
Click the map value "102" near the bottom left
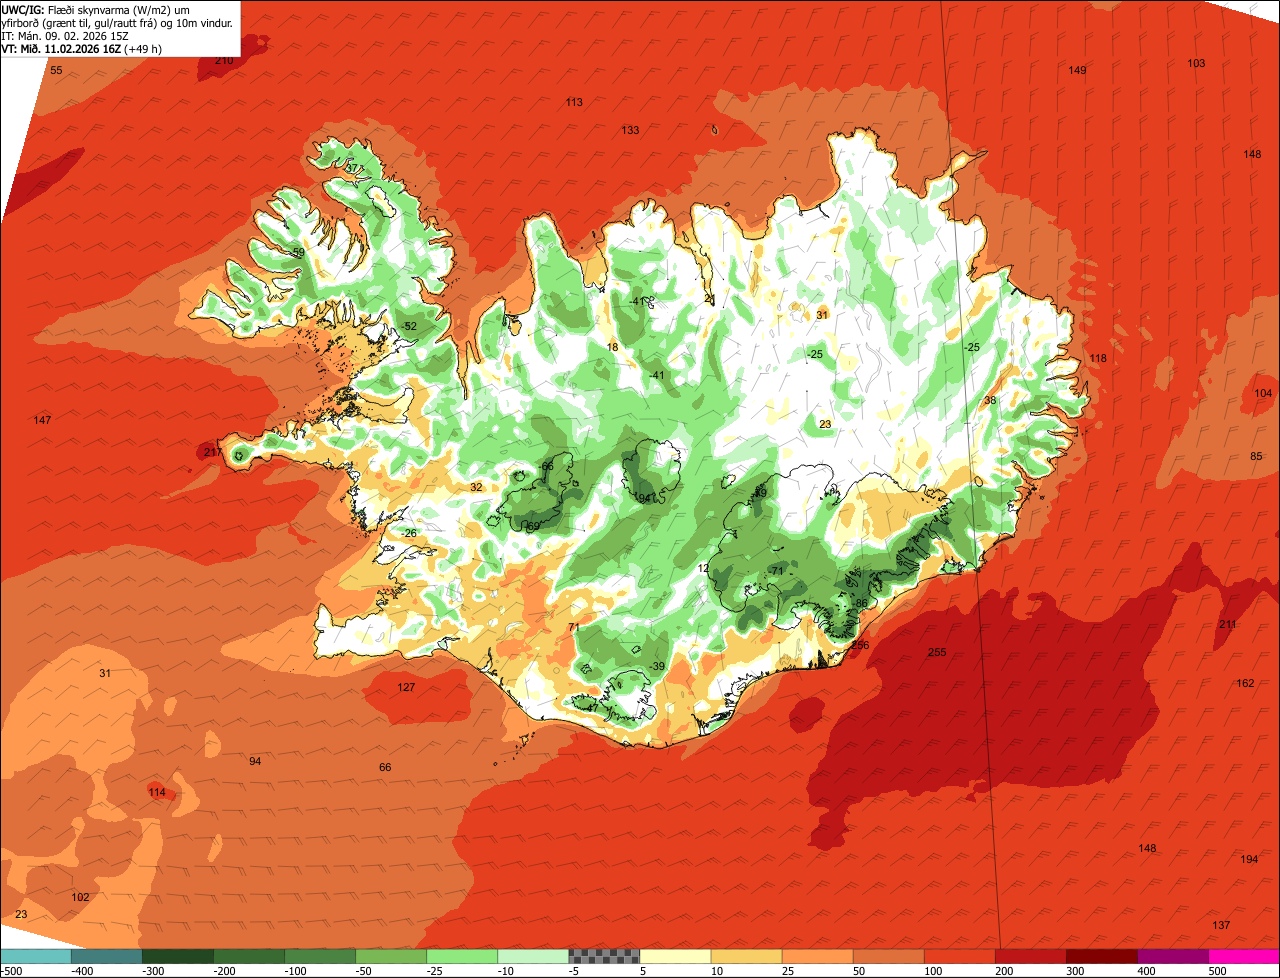(81, 897)
